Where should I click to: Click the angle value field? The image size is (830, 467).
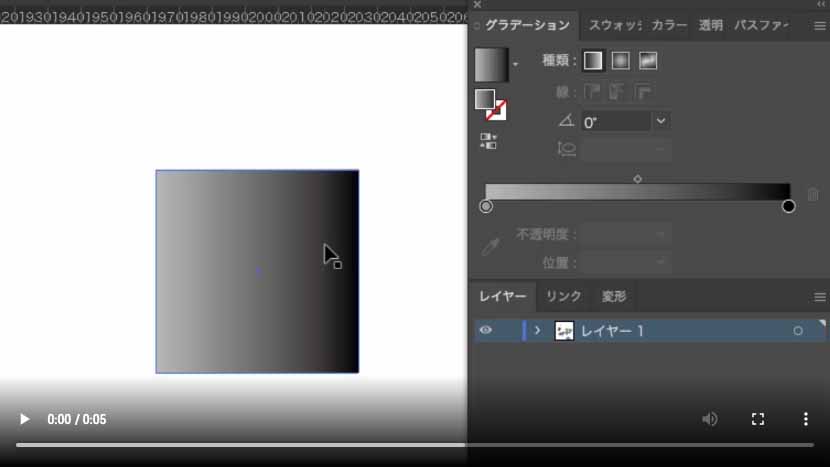(616, 122)
